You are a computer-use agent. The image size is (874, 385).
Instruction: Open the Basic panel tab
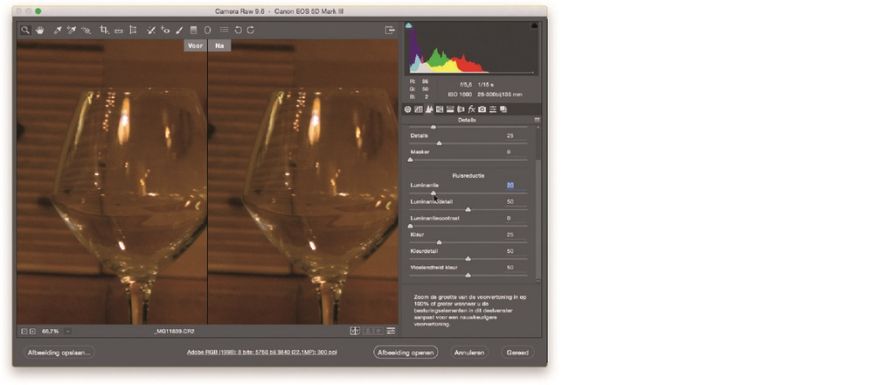407,110
